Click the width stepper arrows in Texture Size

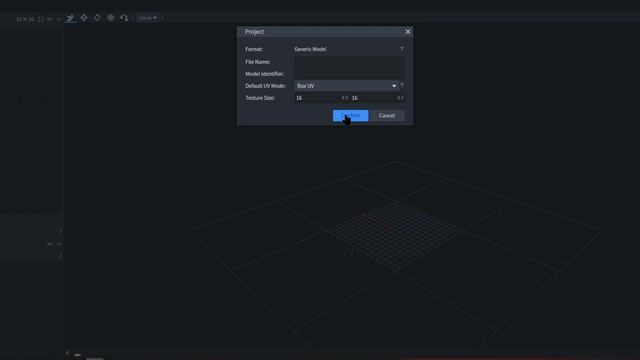tap(345, 98)
